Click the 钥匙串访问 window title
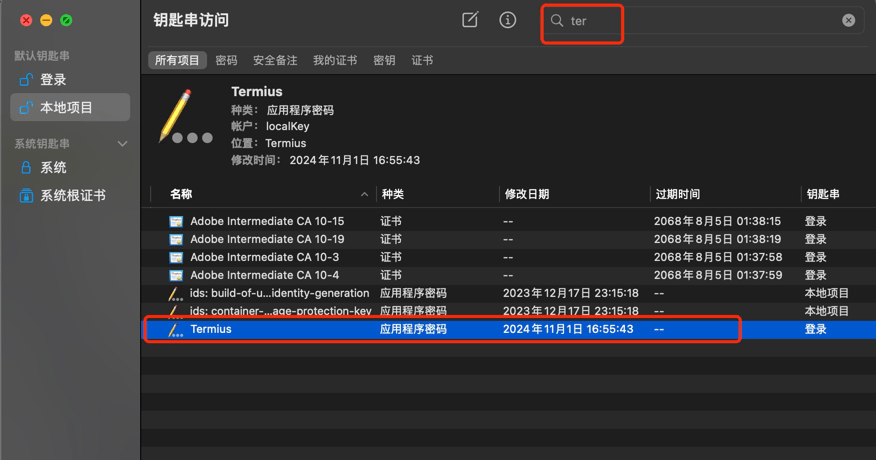This screenshot has height=460, width=876. (191, 20)
